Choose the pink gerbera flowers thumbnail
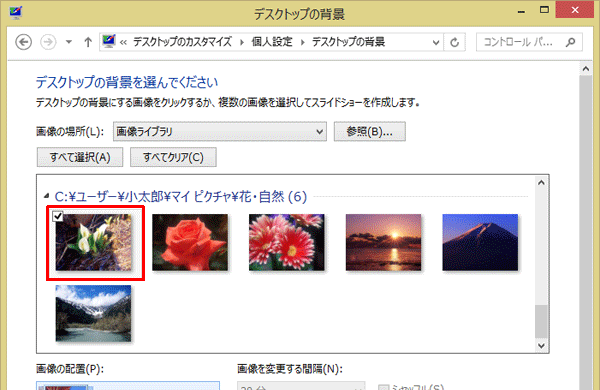 287,242
